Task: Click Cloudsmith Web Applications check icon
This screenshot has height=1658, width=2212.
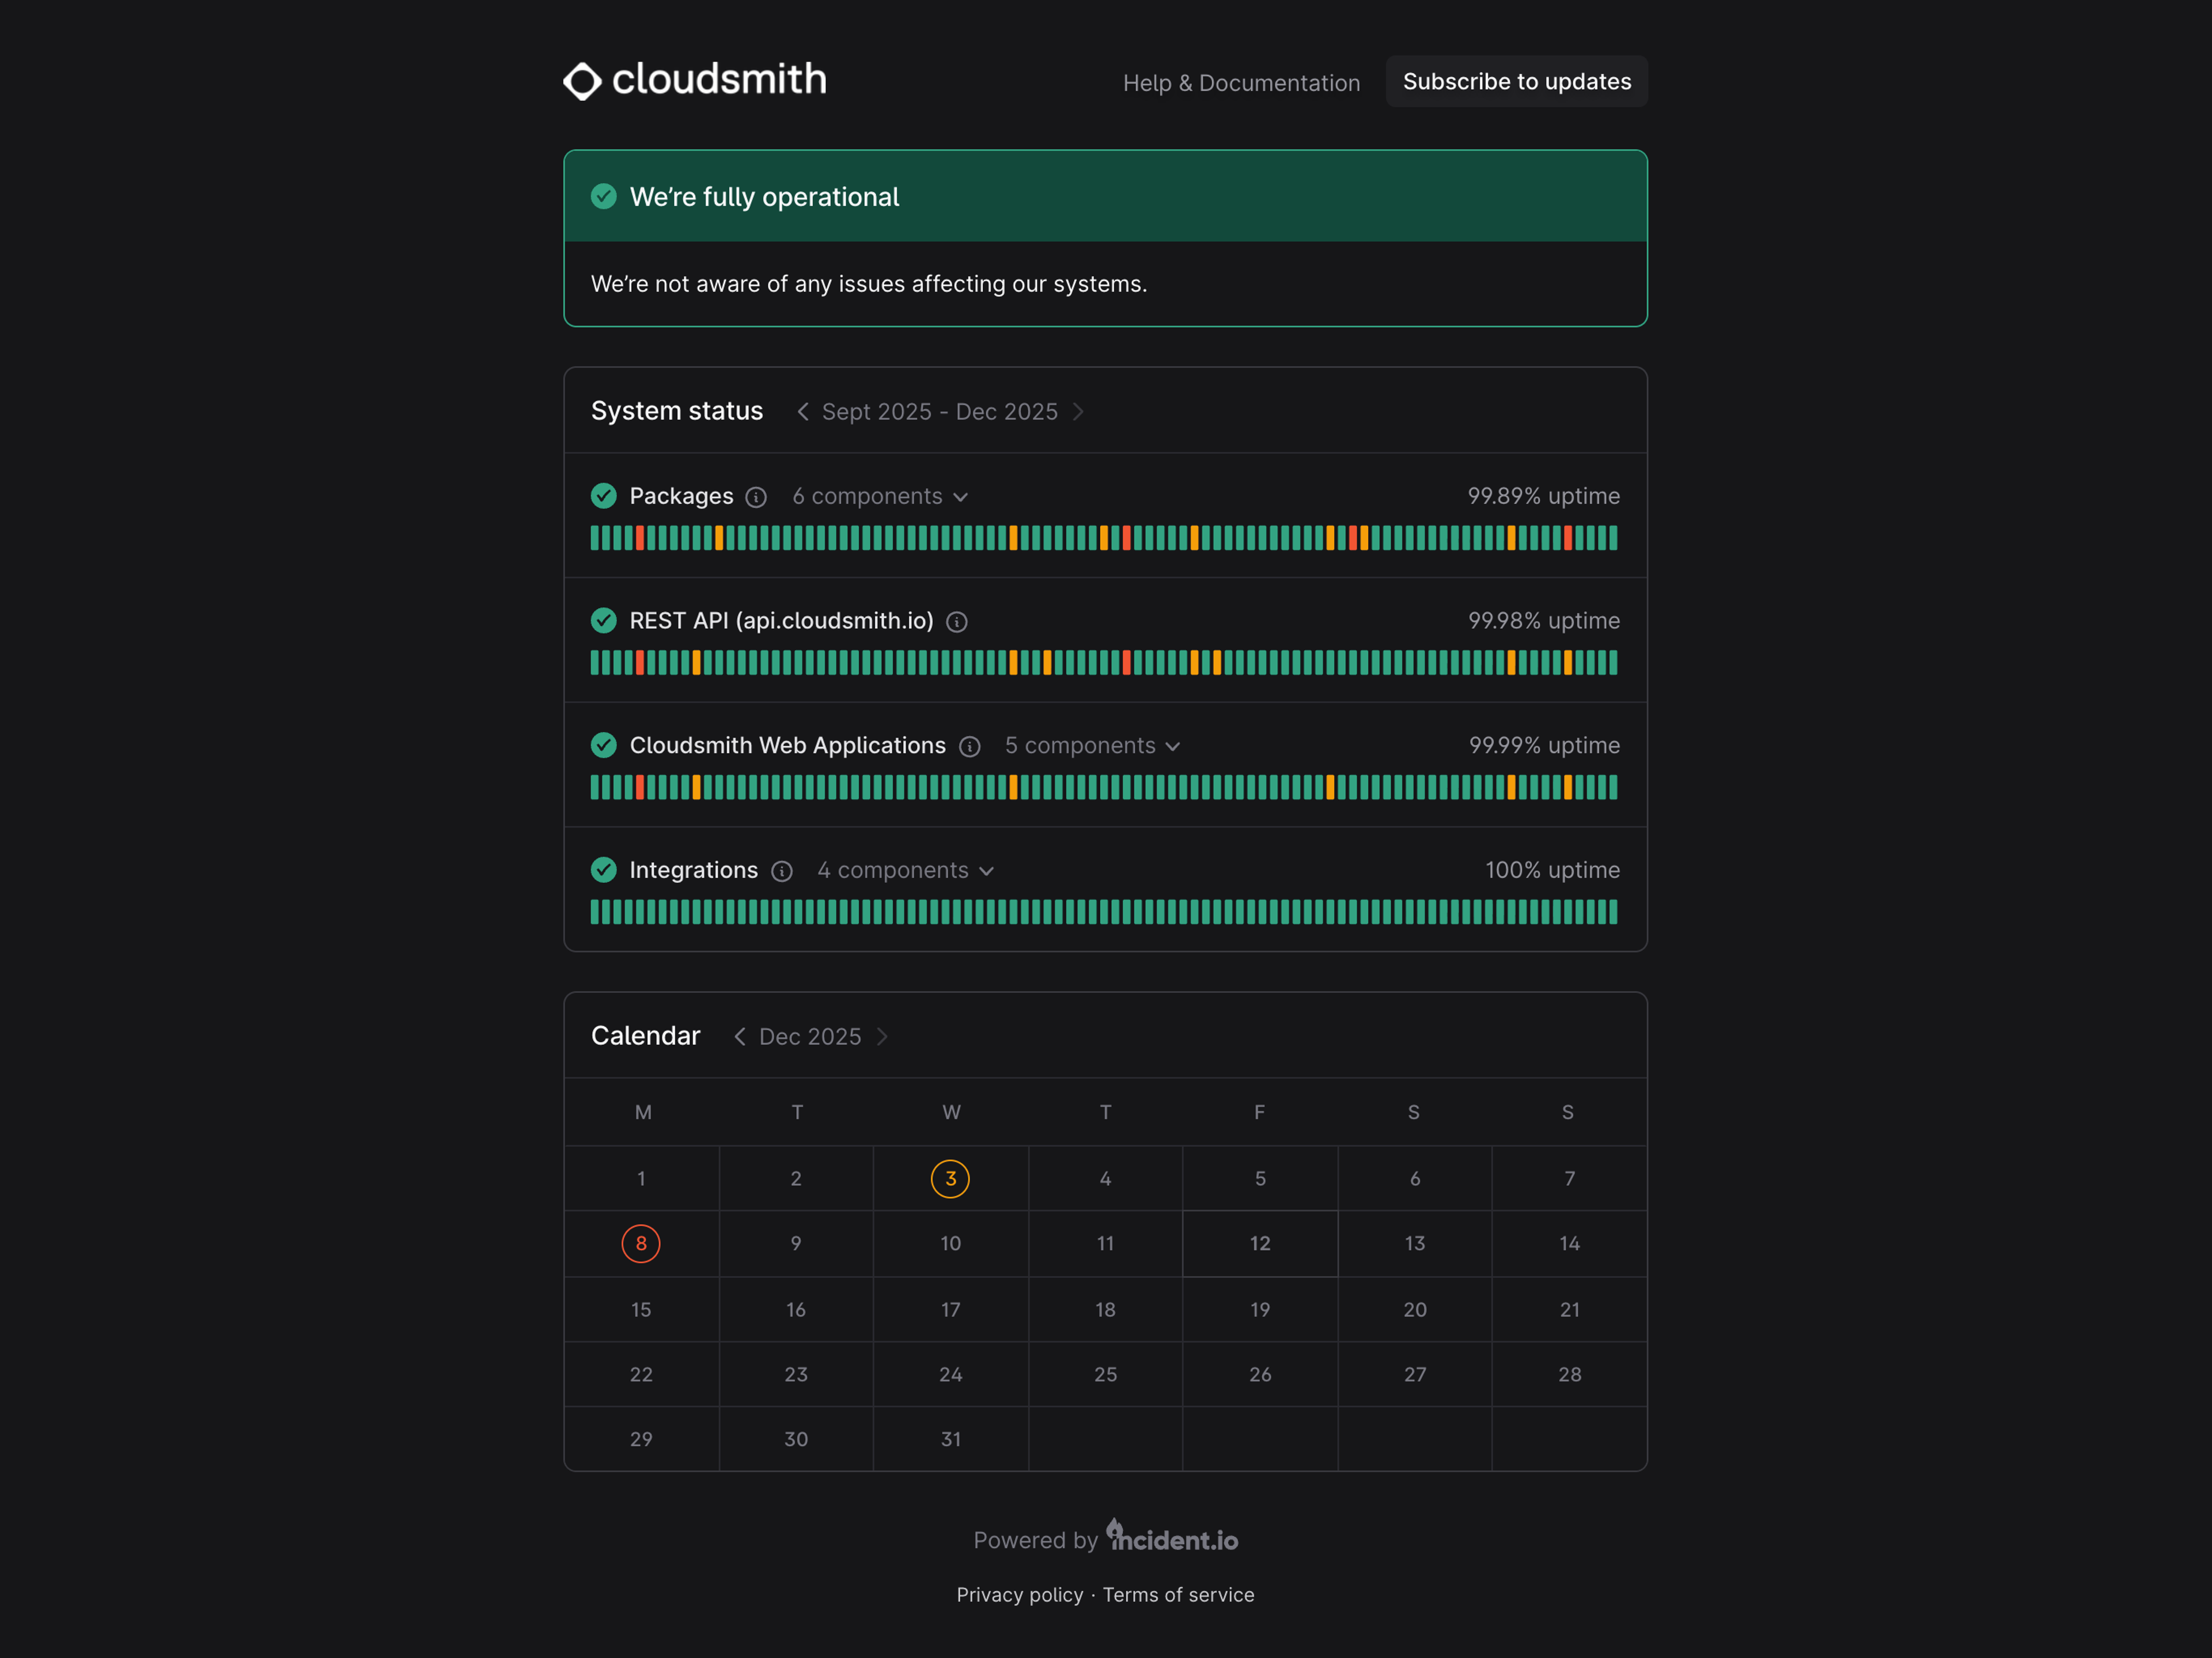Action: pos(604,745)
